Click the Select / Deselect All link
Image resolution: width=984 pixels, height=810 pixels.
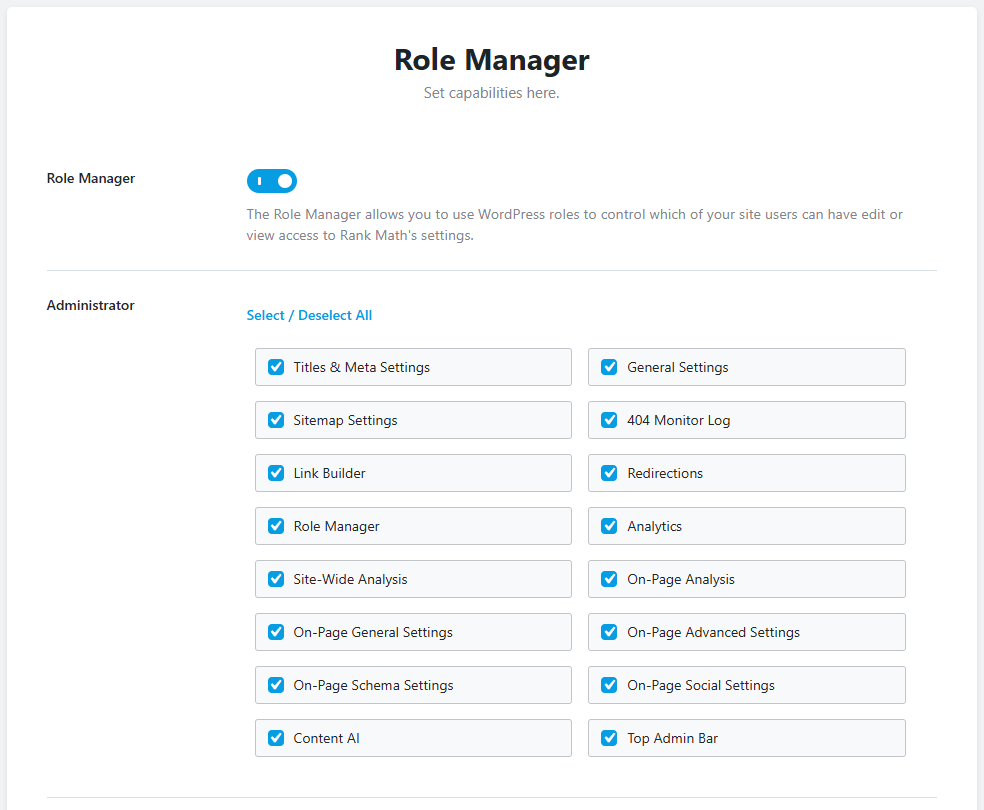click(x=309, y=316)
